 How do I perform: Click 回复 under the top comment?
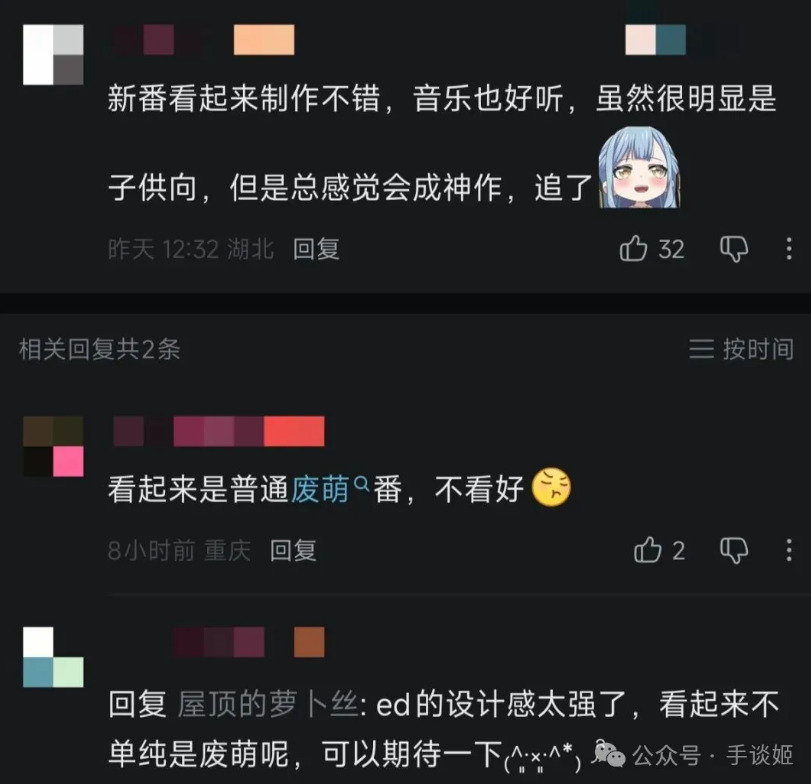pyautogui.click(x=316, y=249)
